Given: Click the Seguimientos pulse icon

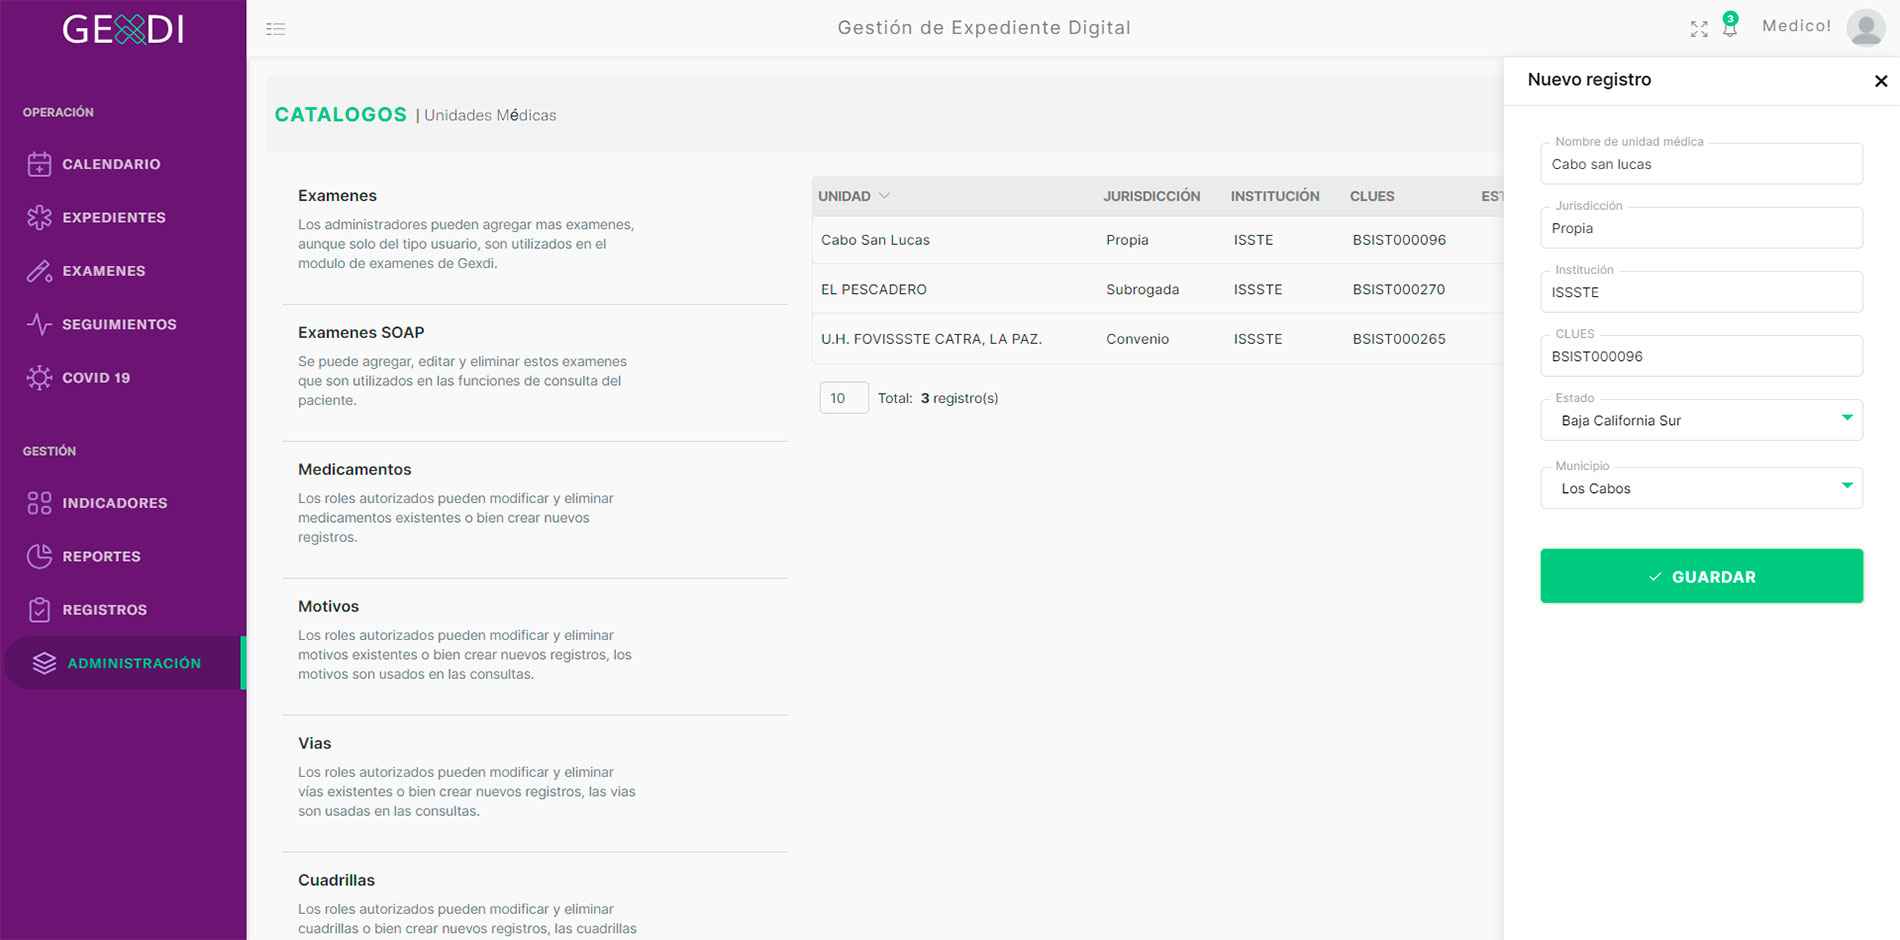Looking at the screenshot, I should [x=39, y=324].
